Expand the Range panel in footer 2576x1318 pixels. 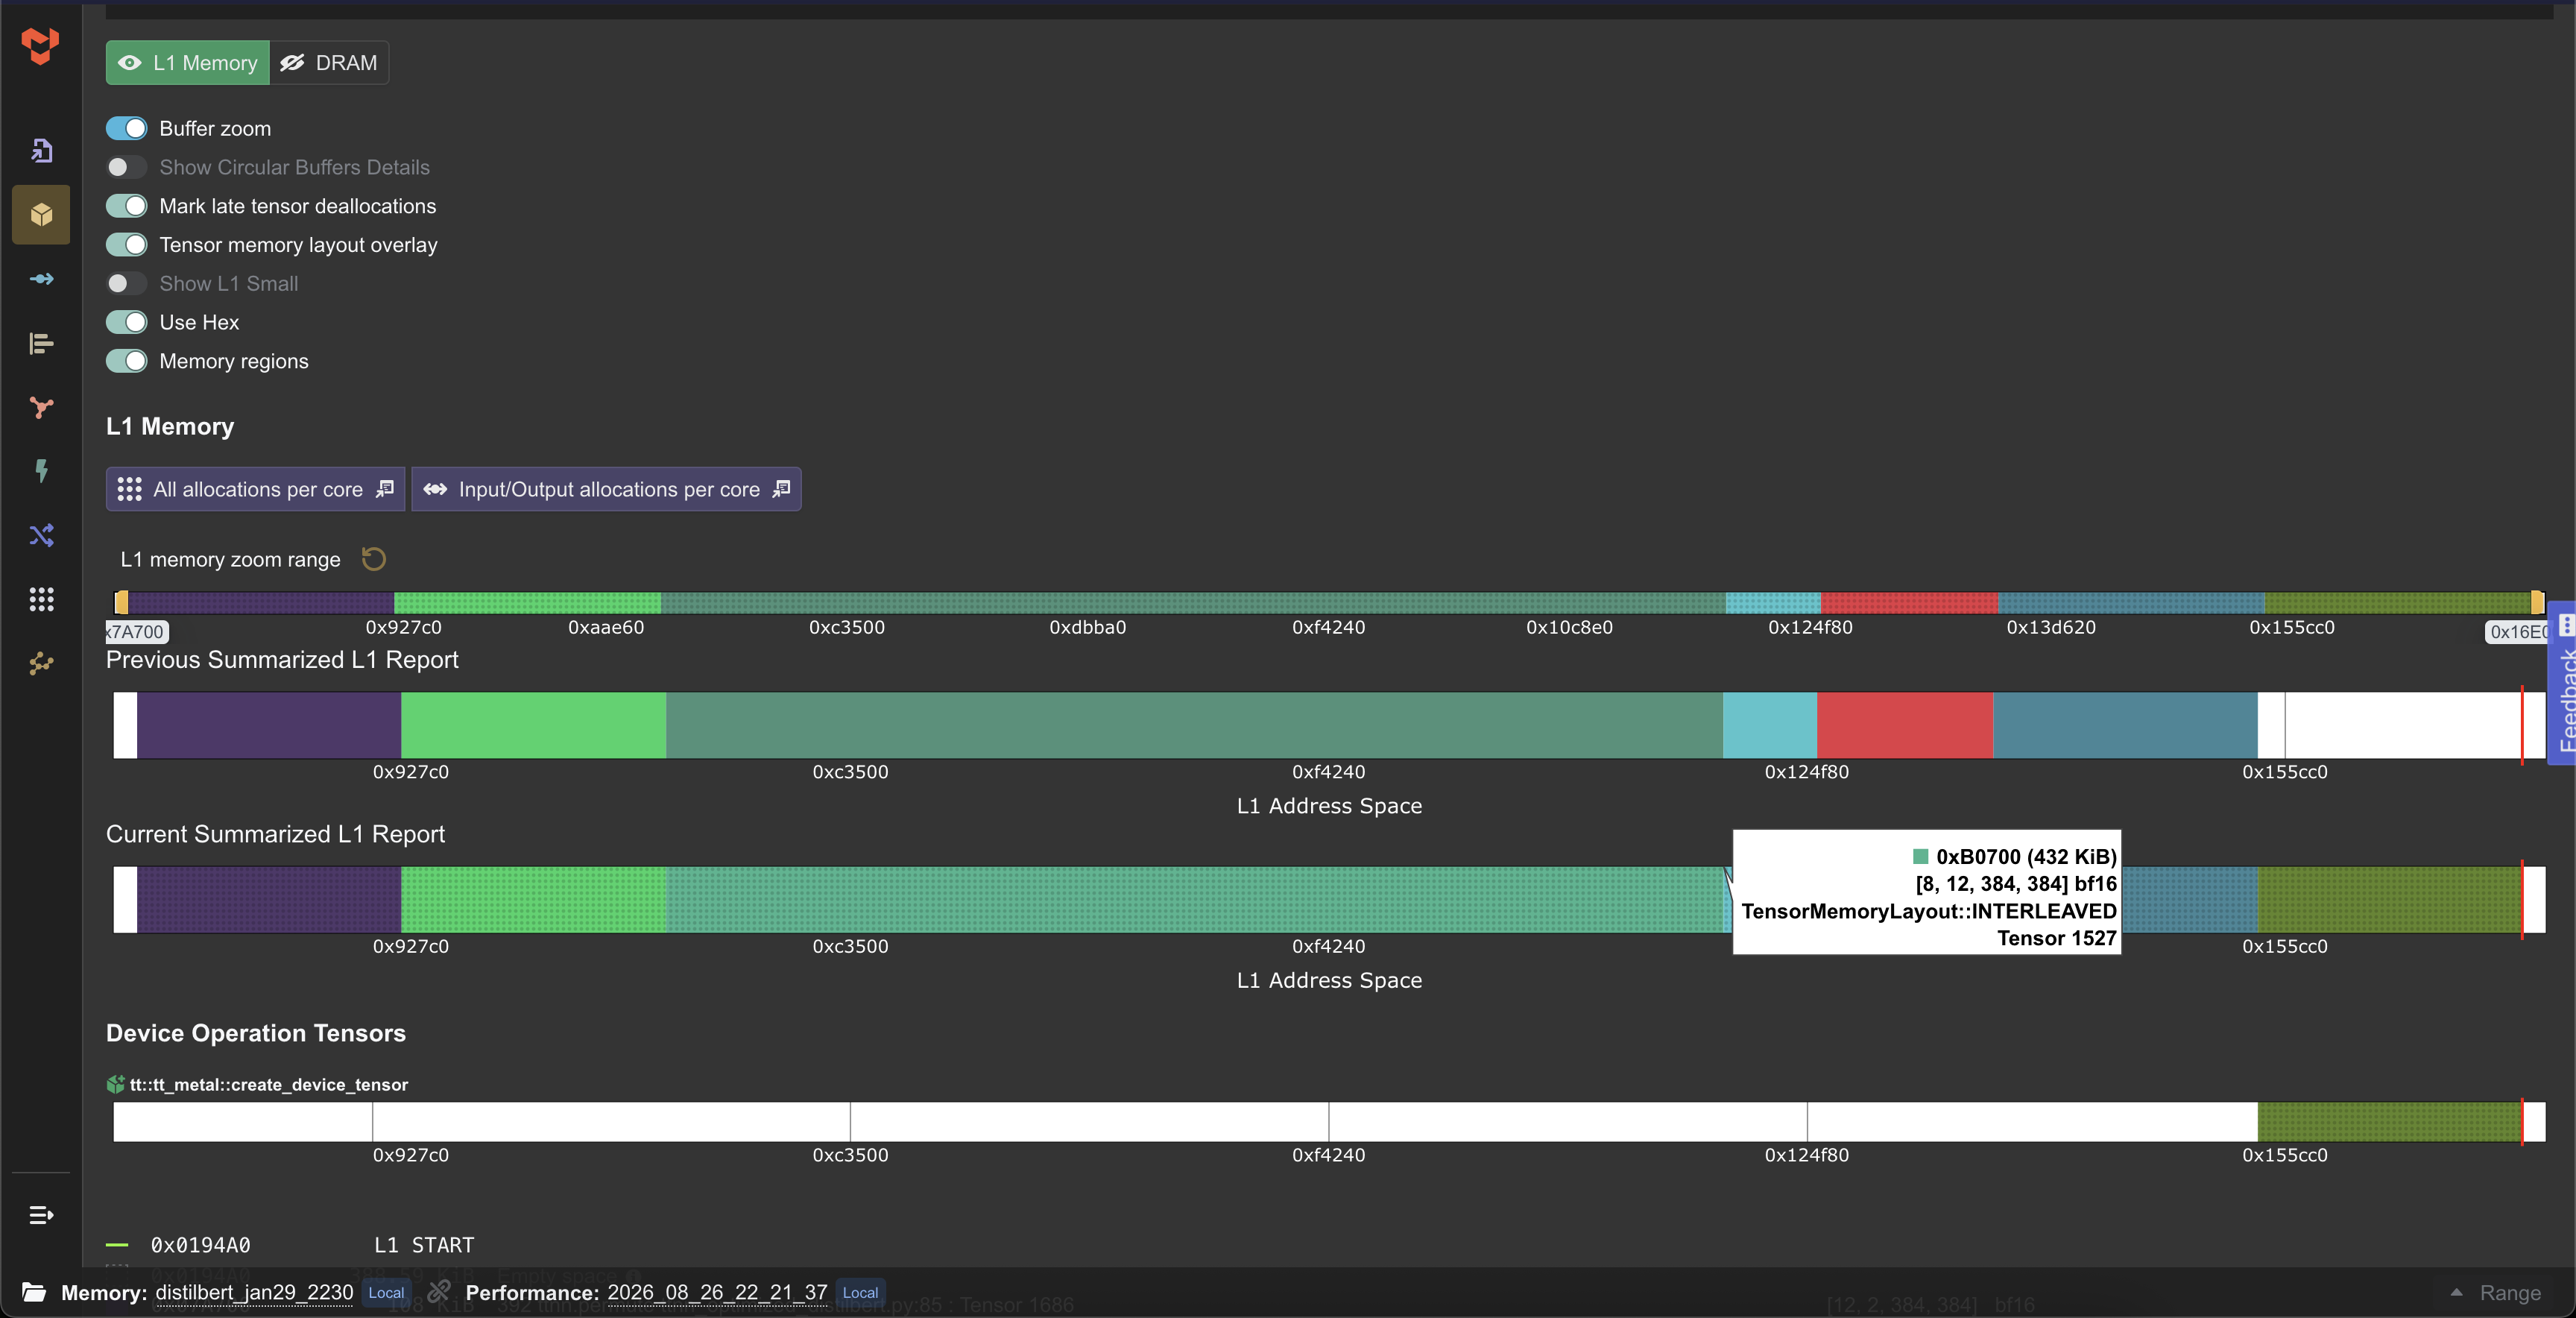(x=2496, y=1293)
